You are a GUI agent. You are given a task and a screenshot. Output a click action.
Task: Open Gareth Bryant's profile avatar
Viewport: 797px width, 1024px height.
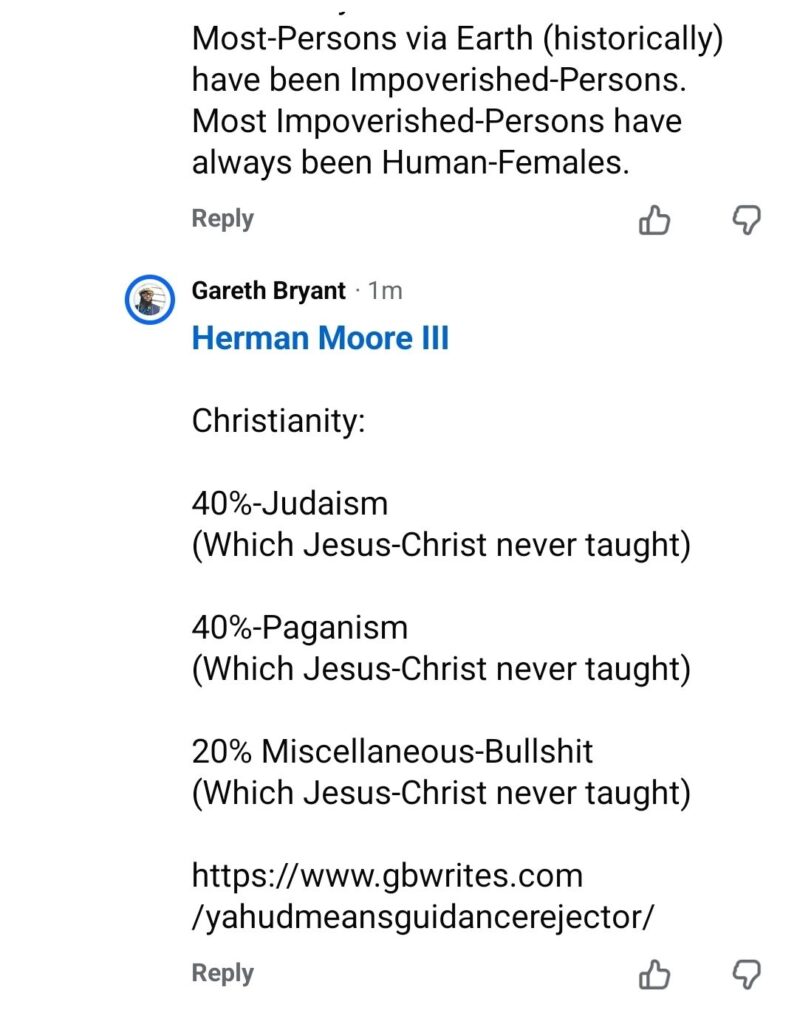click(x=149, y=298)
